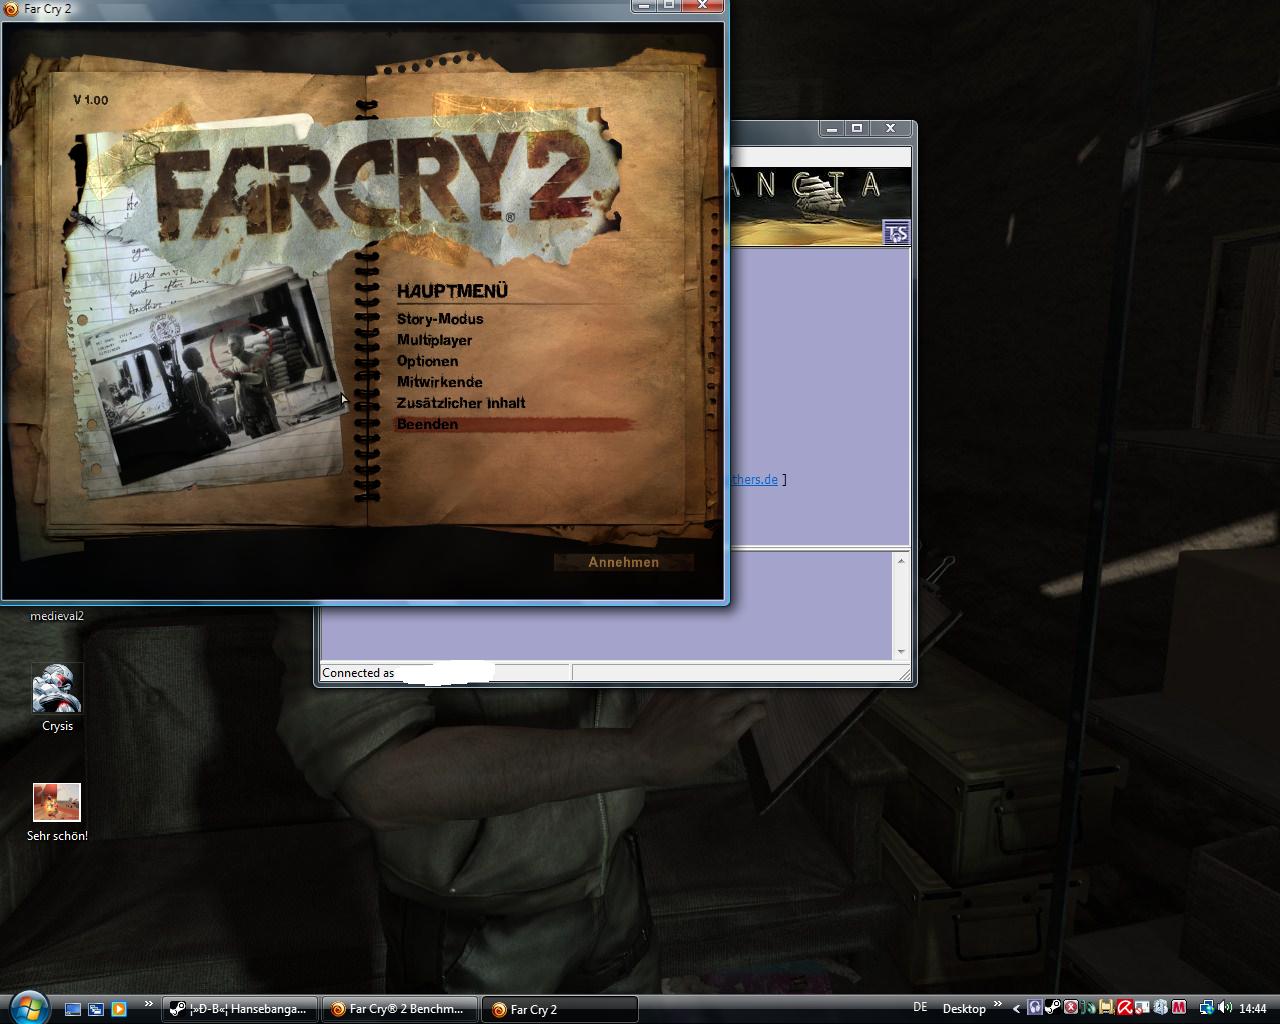Screen dimensions: 1280x1024
Task: Maximize the window behind Far Cry 2
Action: coord(857,128)
